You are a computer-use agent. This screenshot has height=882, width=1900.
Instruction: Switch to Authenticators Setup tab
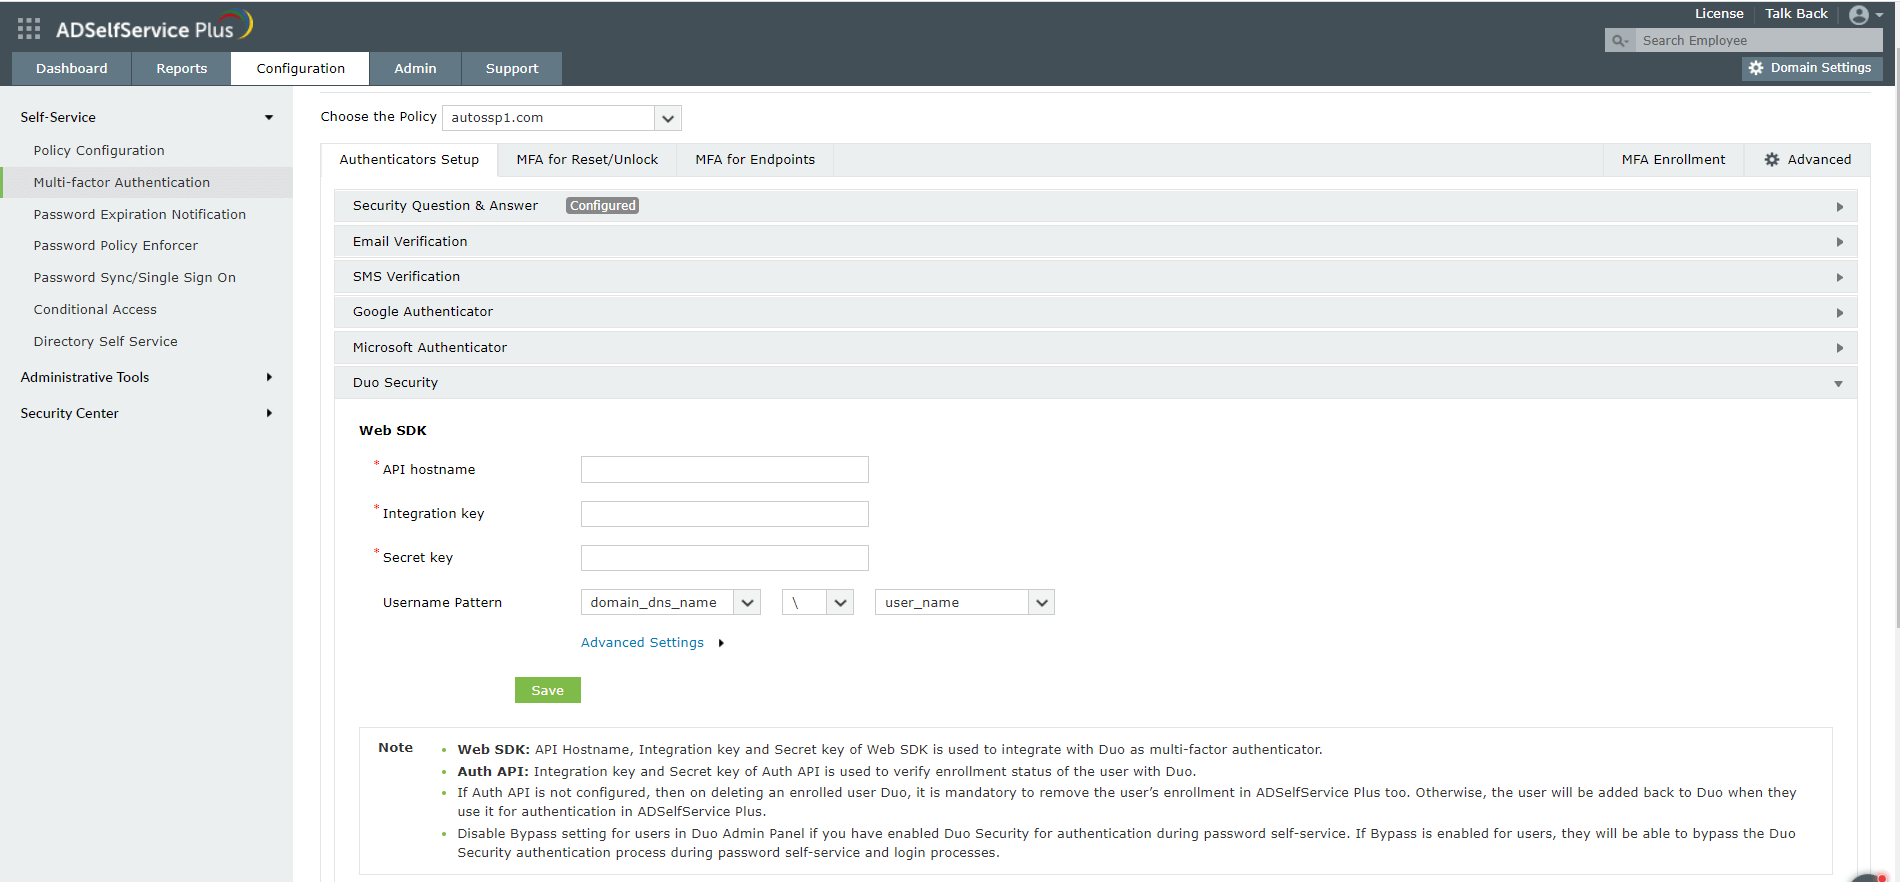[409, 160]
